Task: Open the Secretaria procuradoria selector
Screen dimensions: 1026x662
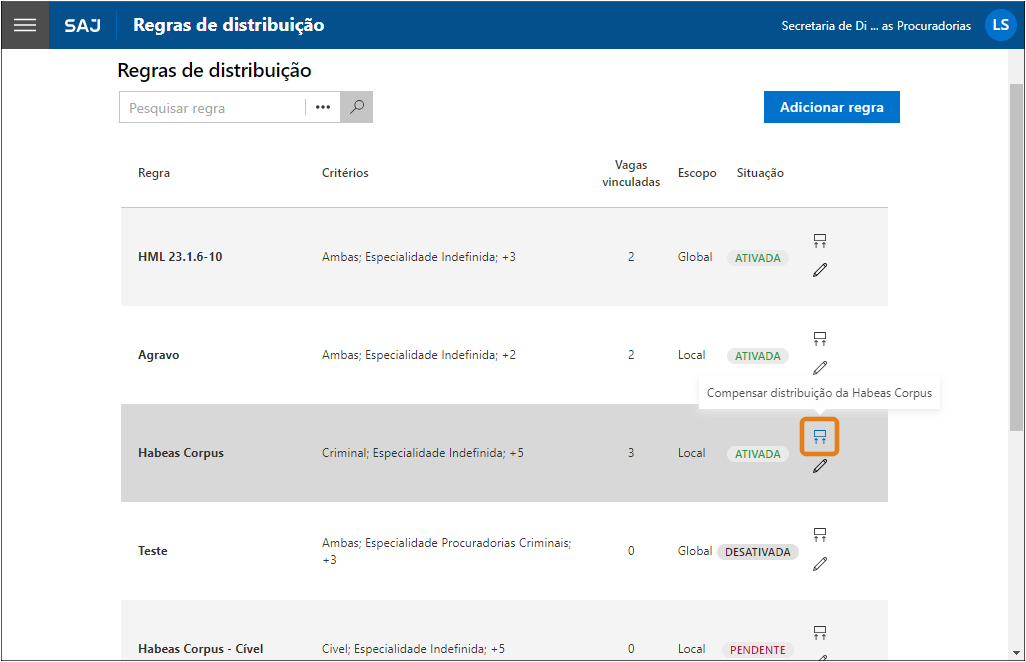Action: coord(875,26)
